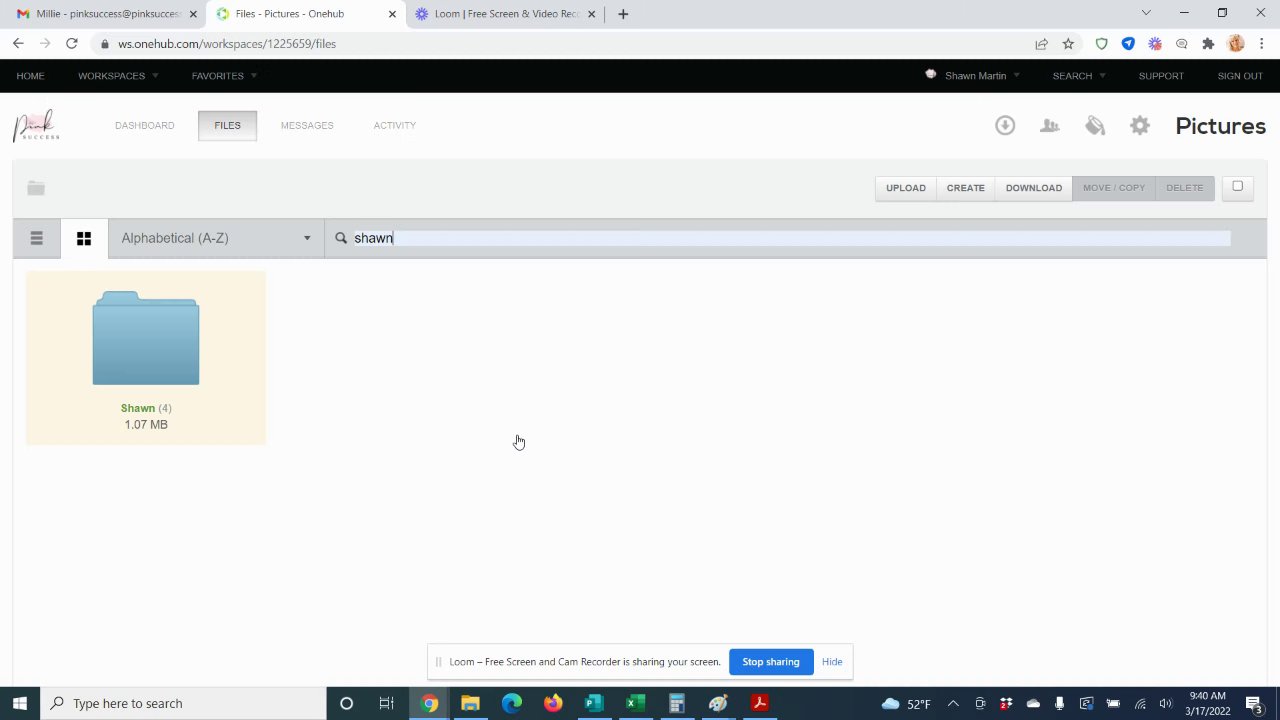Open the Support link
This screenshot has width=1280, height=720.
click(1161, 76)
